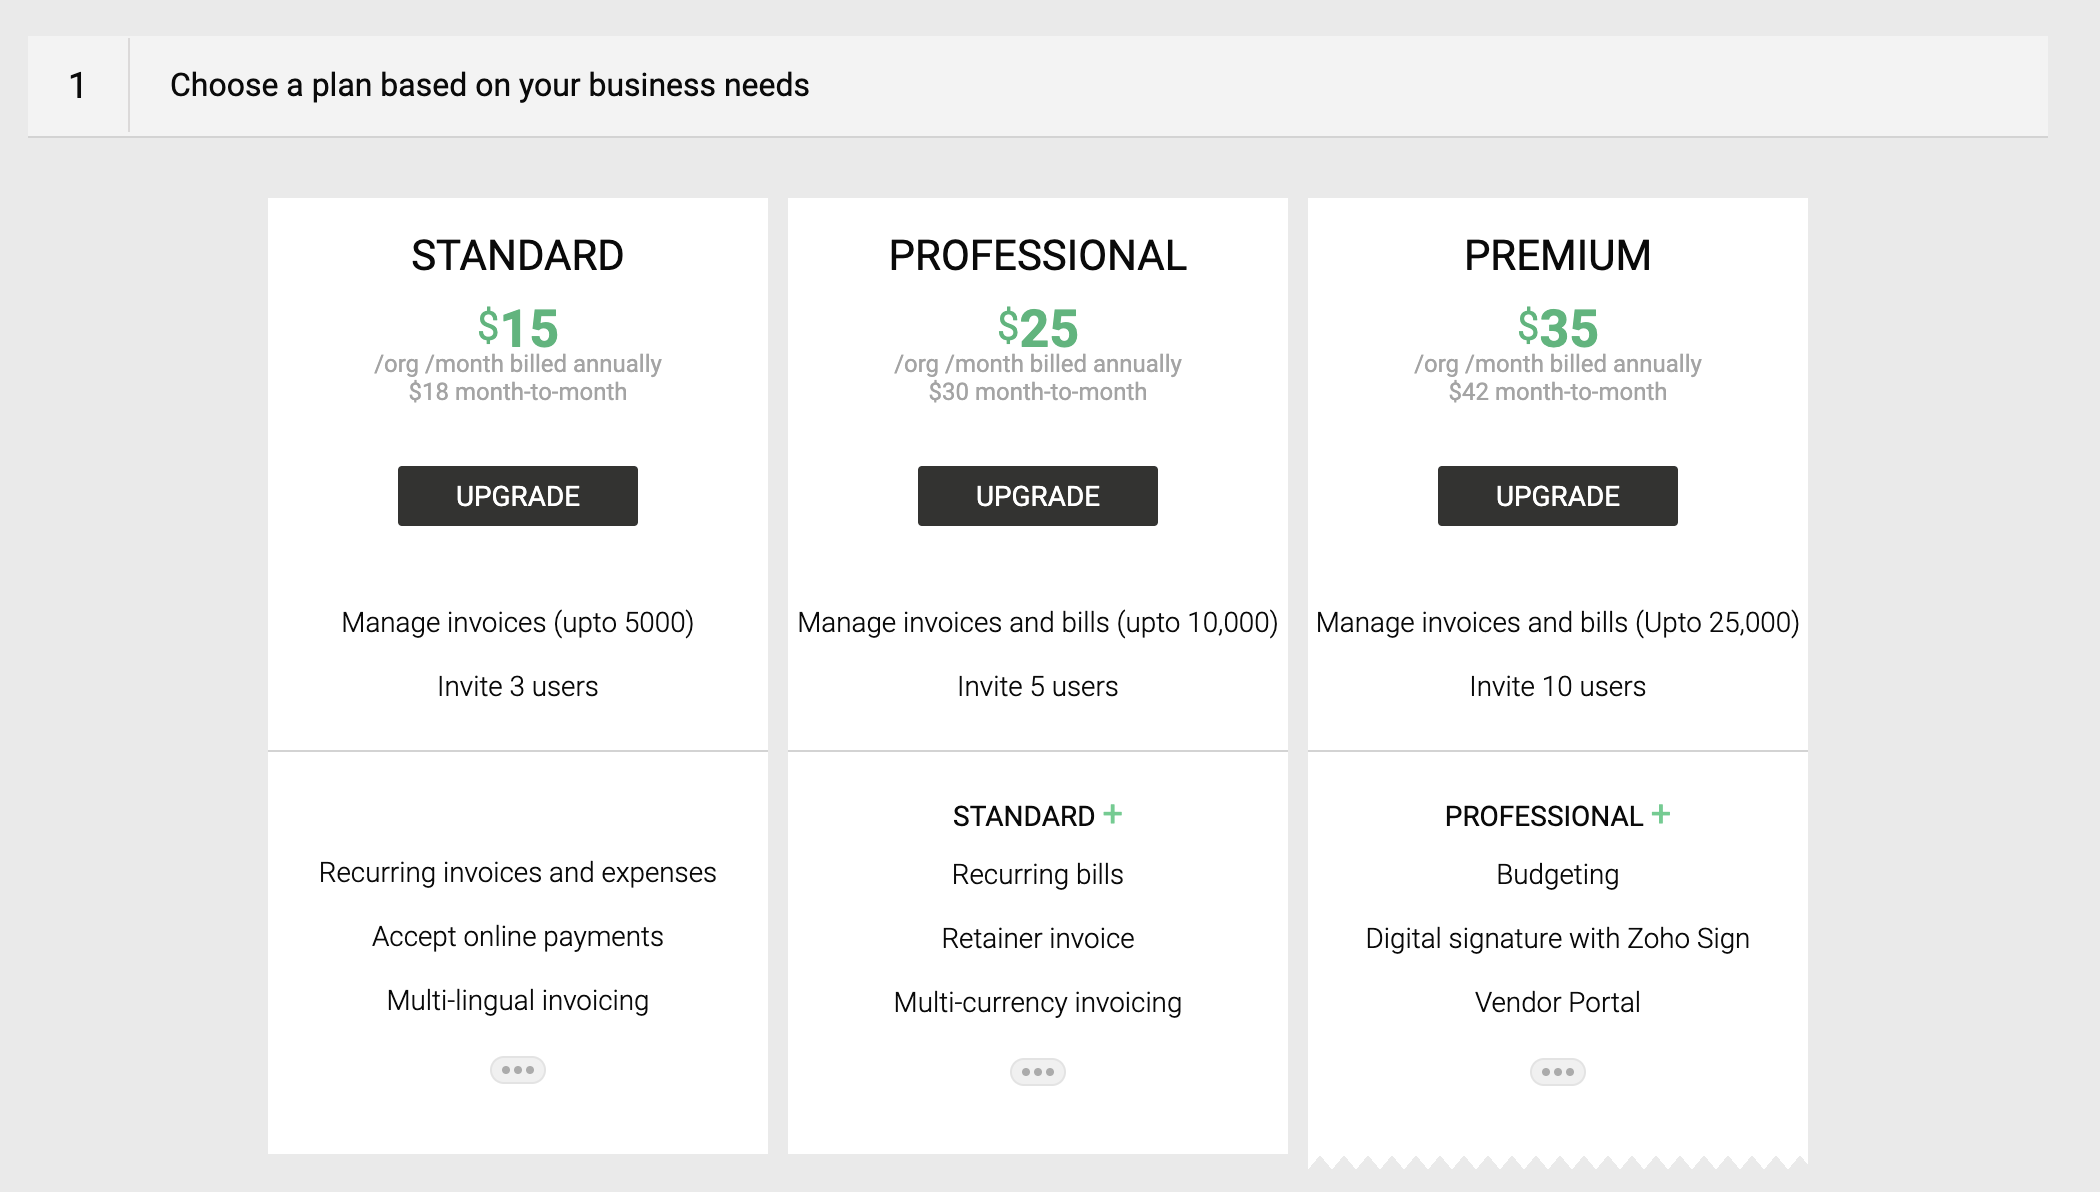This screenshot has height=1192, width=2100.
Task: Click the $25 Professional price
Action: [1037, 328]
